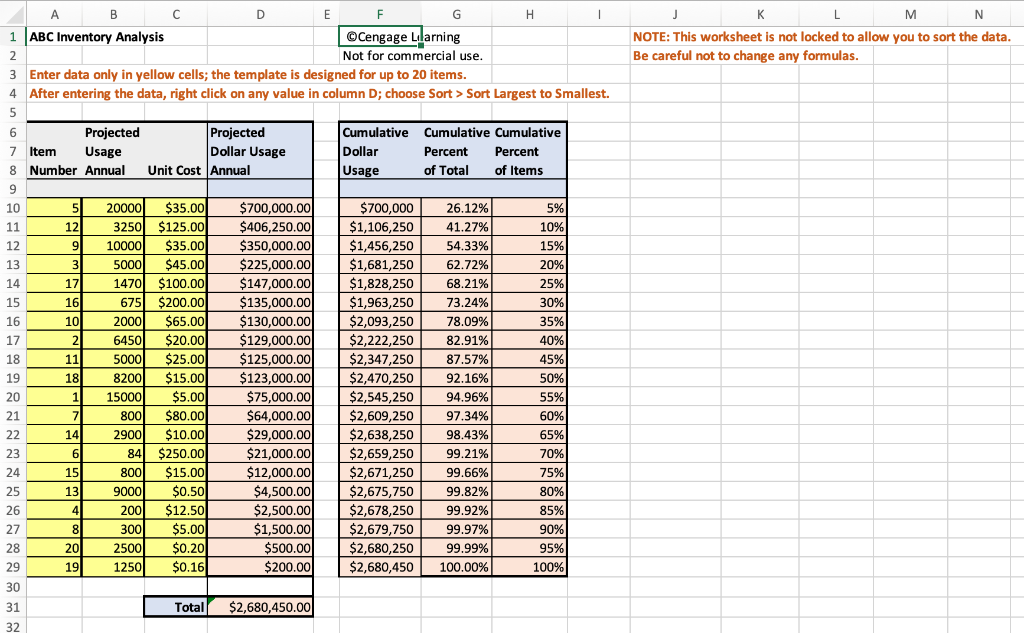Select column header N
The width and height of the screenshot is (1024, 633).
point(978,14)
